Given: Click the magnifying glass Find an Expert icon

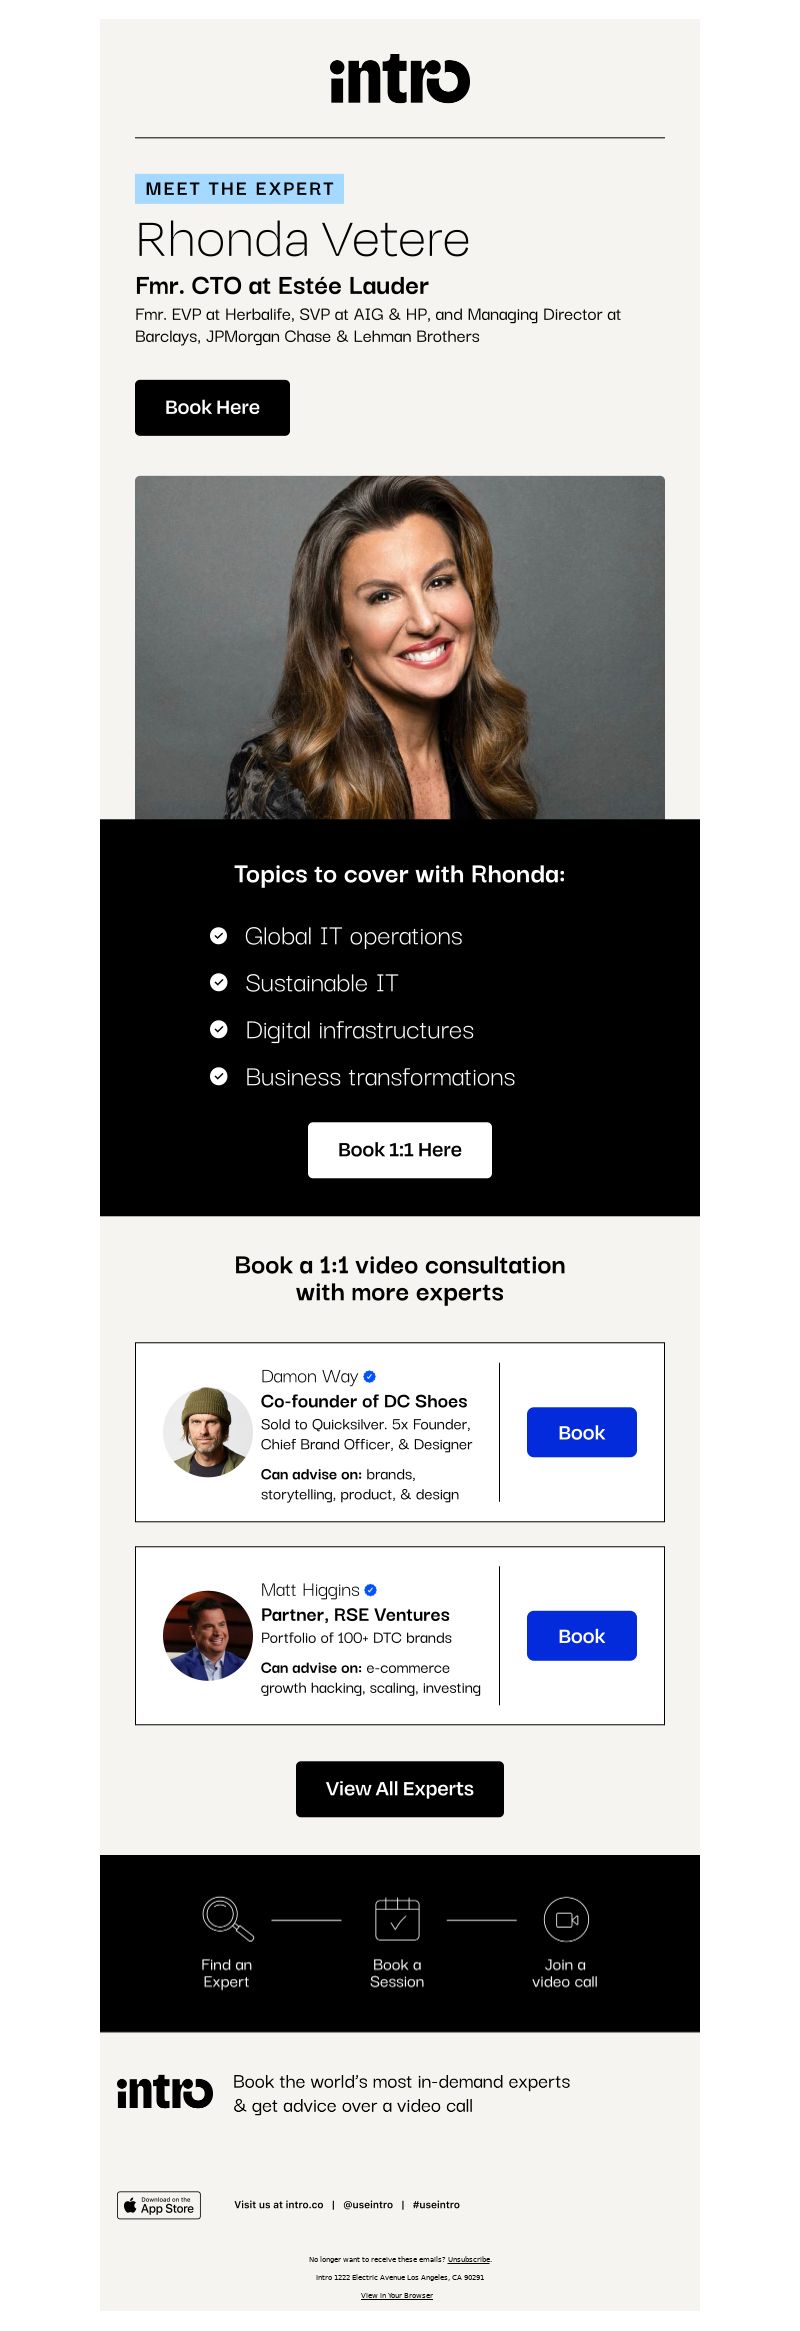Looking at the screenshot, I should [227, 1919].
